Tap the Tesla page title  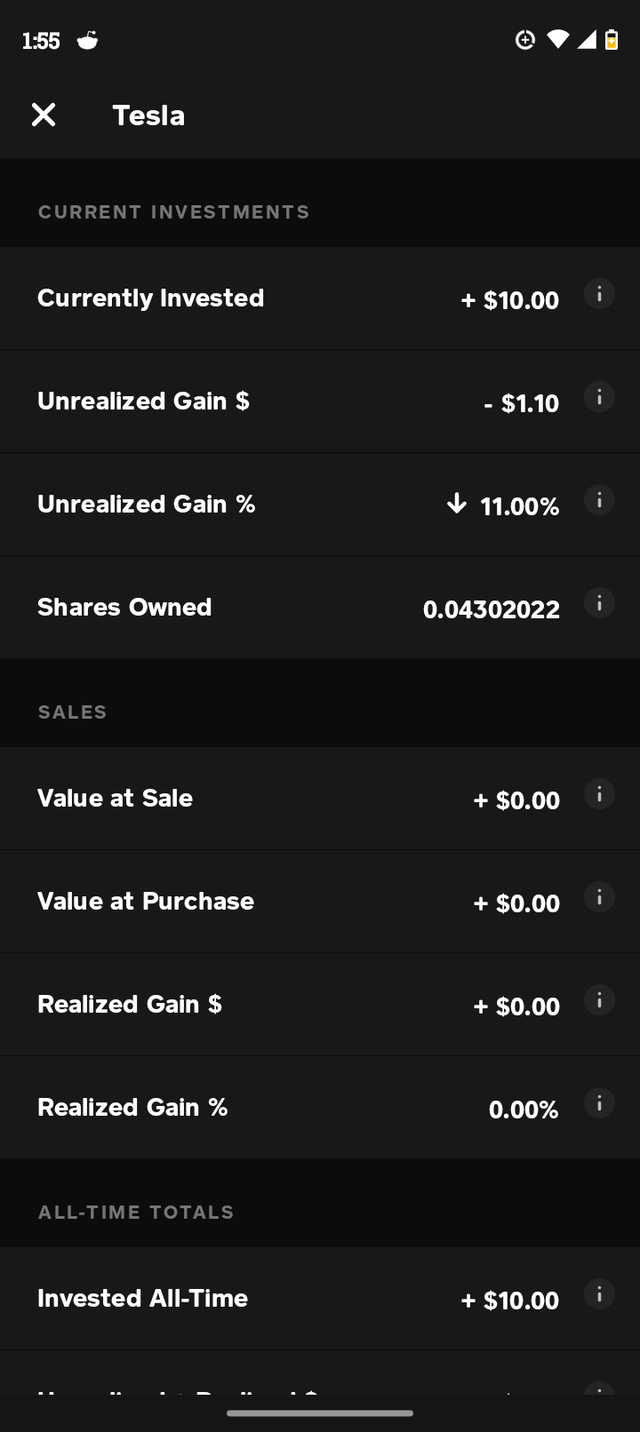(x=148, y=115)
